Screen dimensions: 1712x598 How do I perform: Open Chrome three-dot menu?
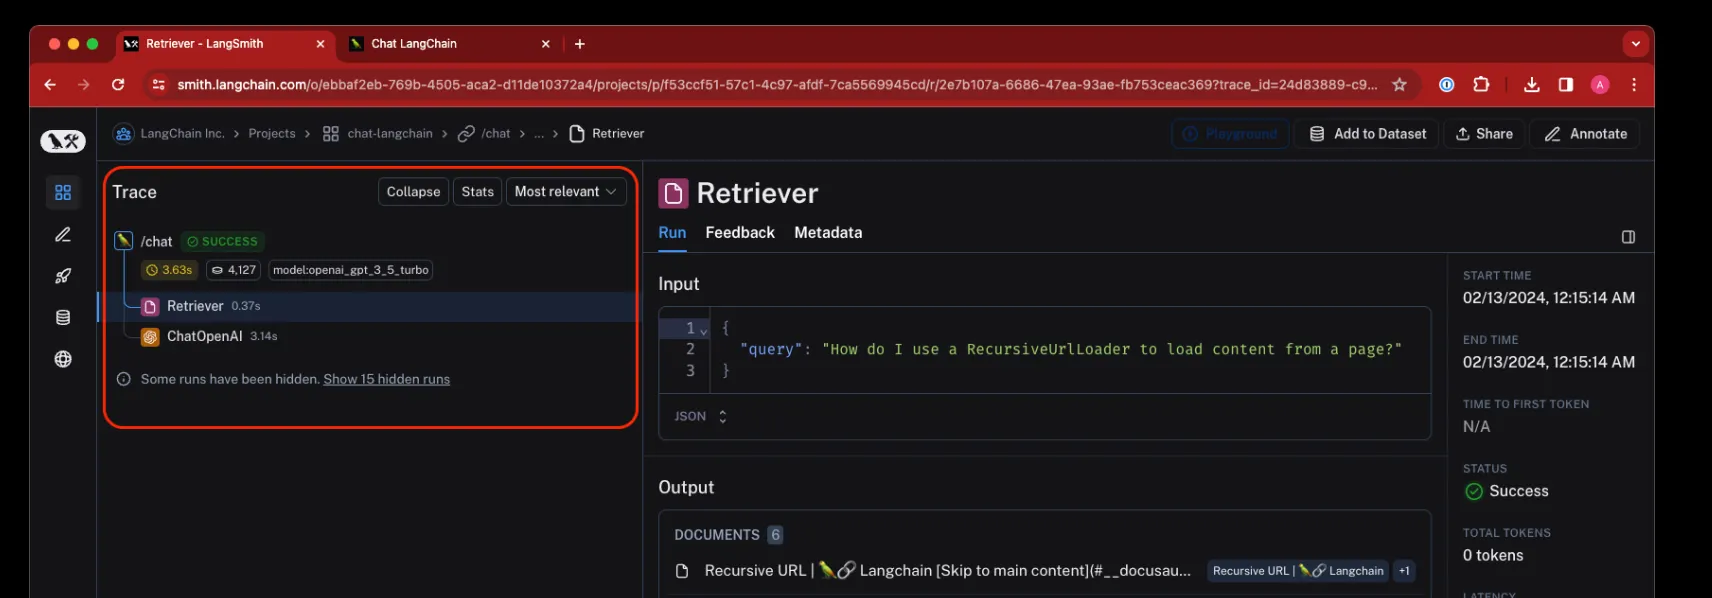pyautogui.click(x=1634, y=85)
